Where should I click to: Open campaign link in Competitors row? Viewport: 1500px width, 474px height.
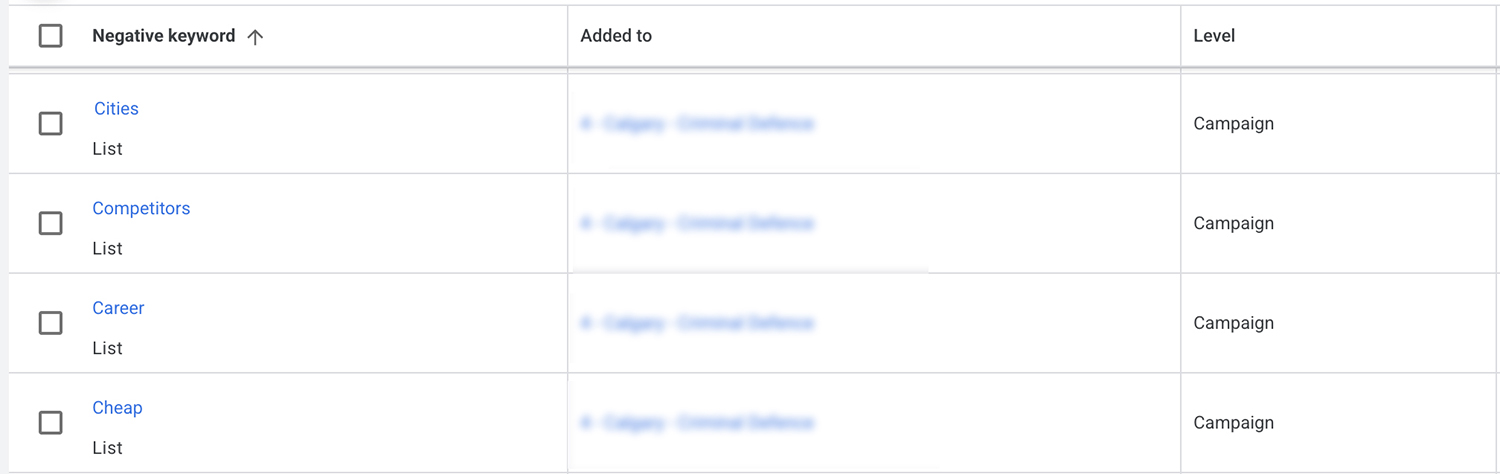697,224
